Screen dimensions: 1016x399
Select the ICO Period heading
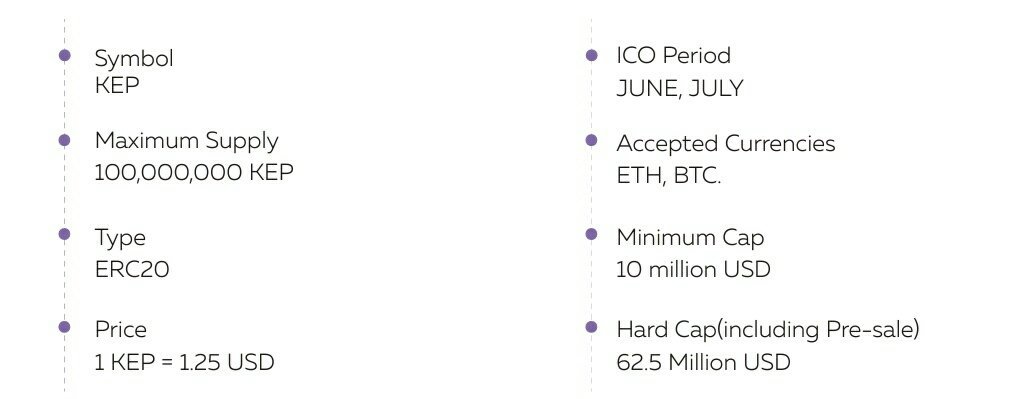674,56
